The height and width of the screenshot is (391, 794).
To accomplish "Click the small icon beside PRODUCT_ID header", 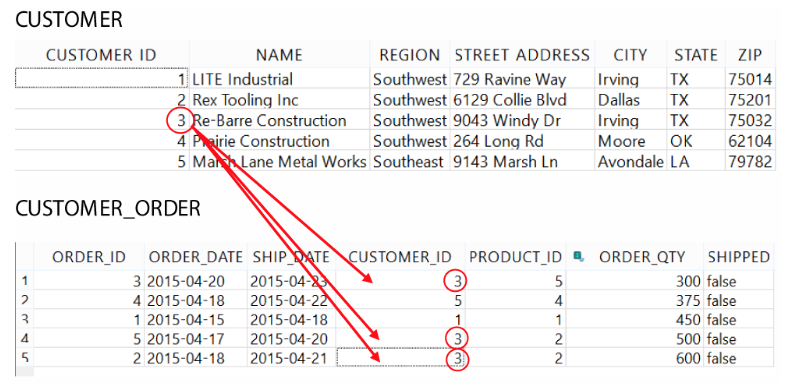I will pyautogui.click(x=578, y=257).
